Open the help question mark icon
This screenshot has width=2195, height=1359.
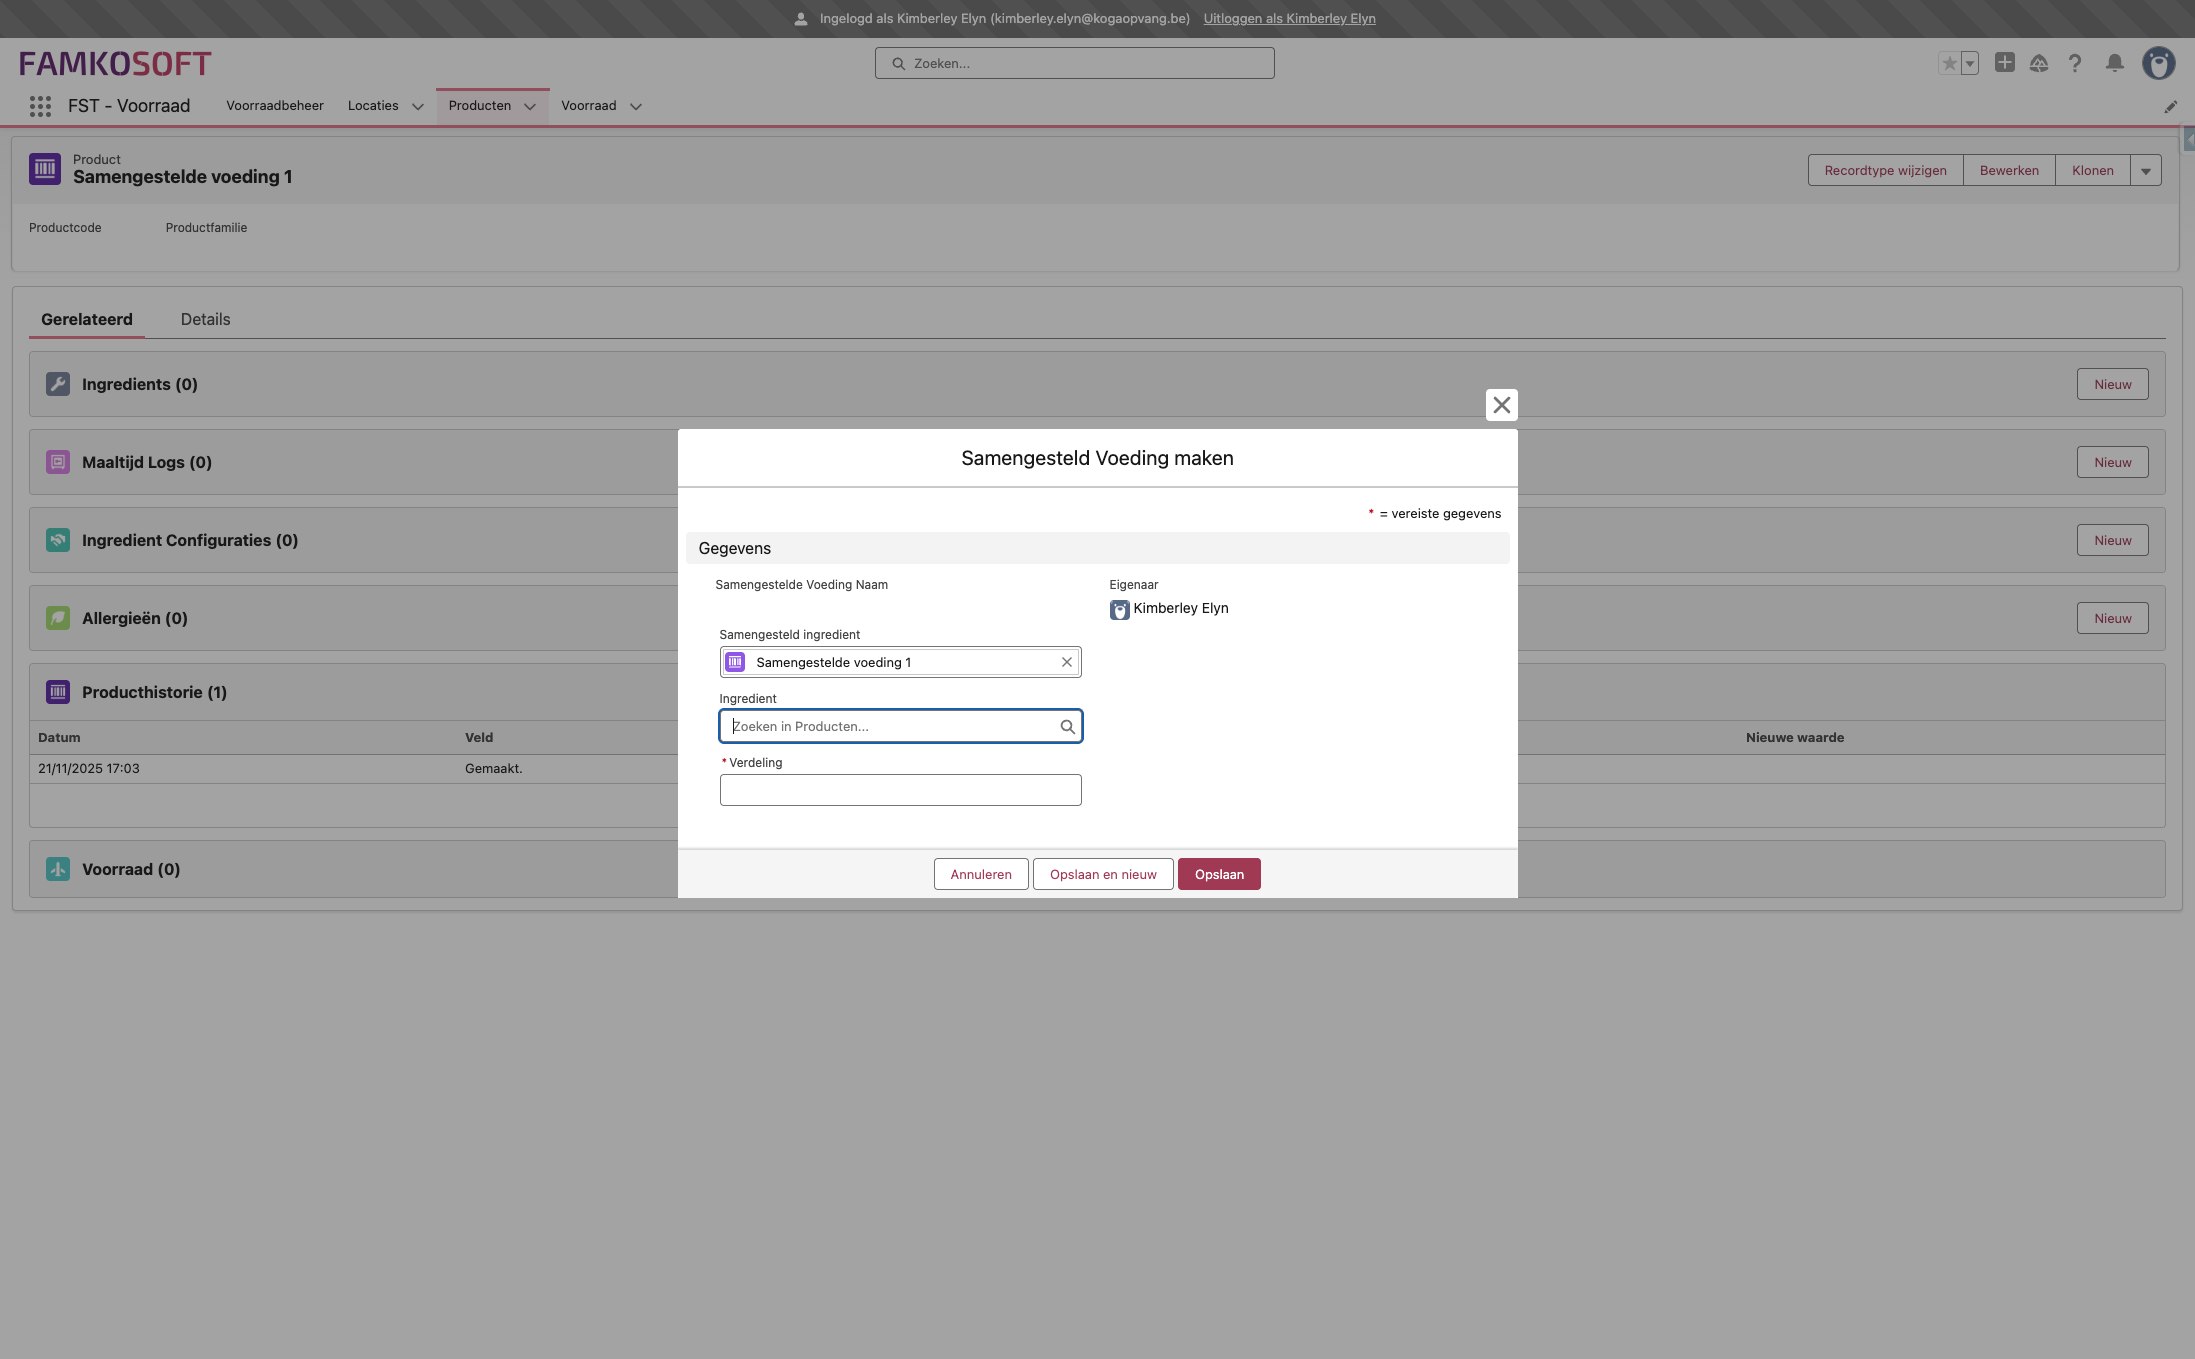coord(2075,63)
